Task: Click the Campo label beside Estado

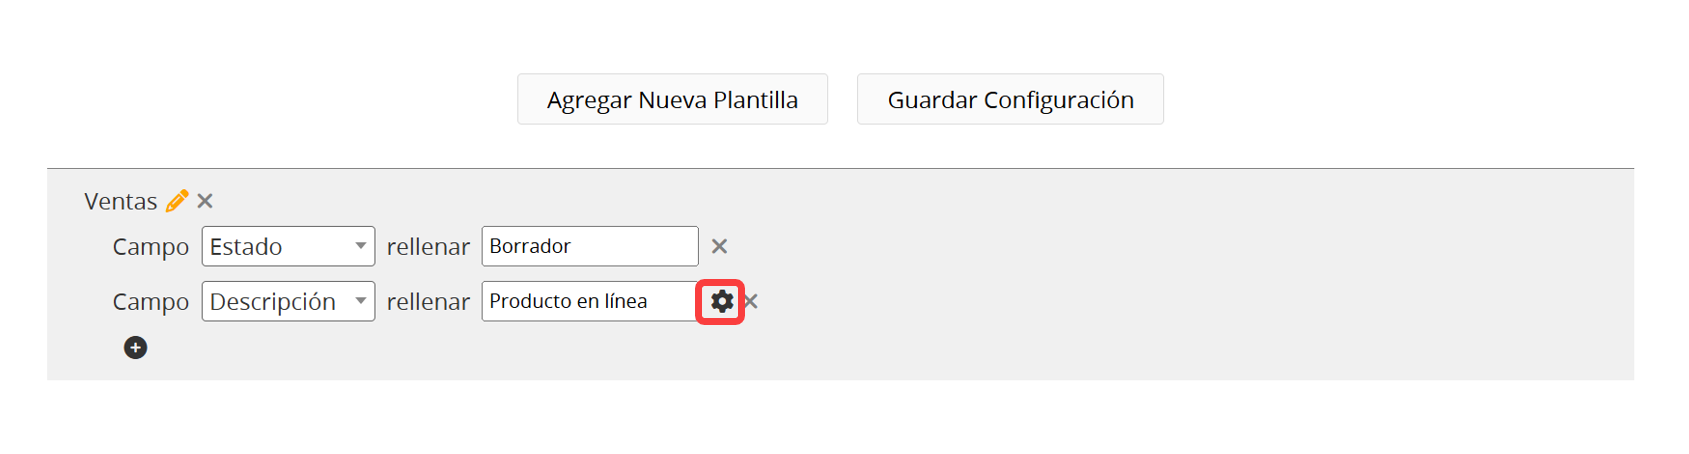Action: [x=150, y=247]
